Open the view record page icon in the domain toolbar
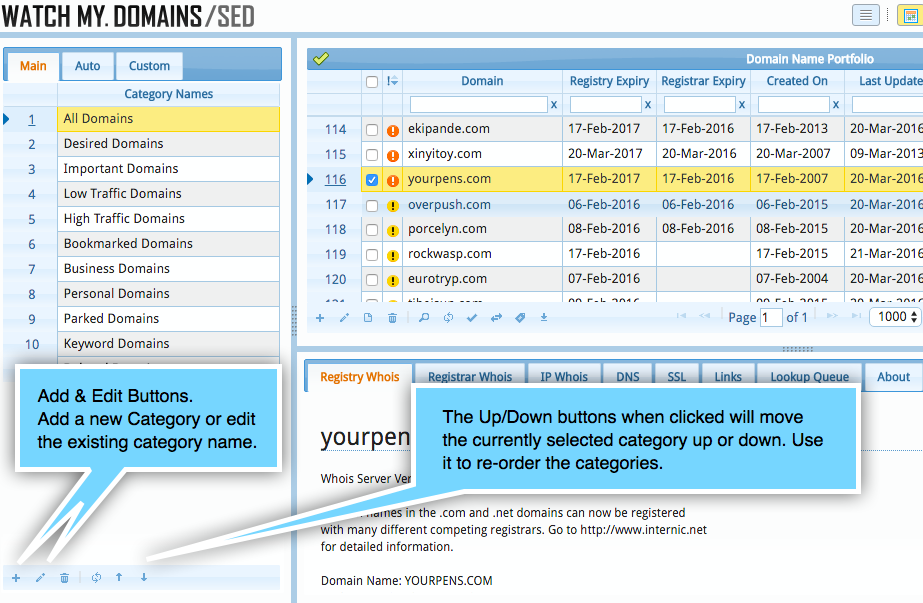Viewport: 923px width, 603px height. [x=368, y=318]
